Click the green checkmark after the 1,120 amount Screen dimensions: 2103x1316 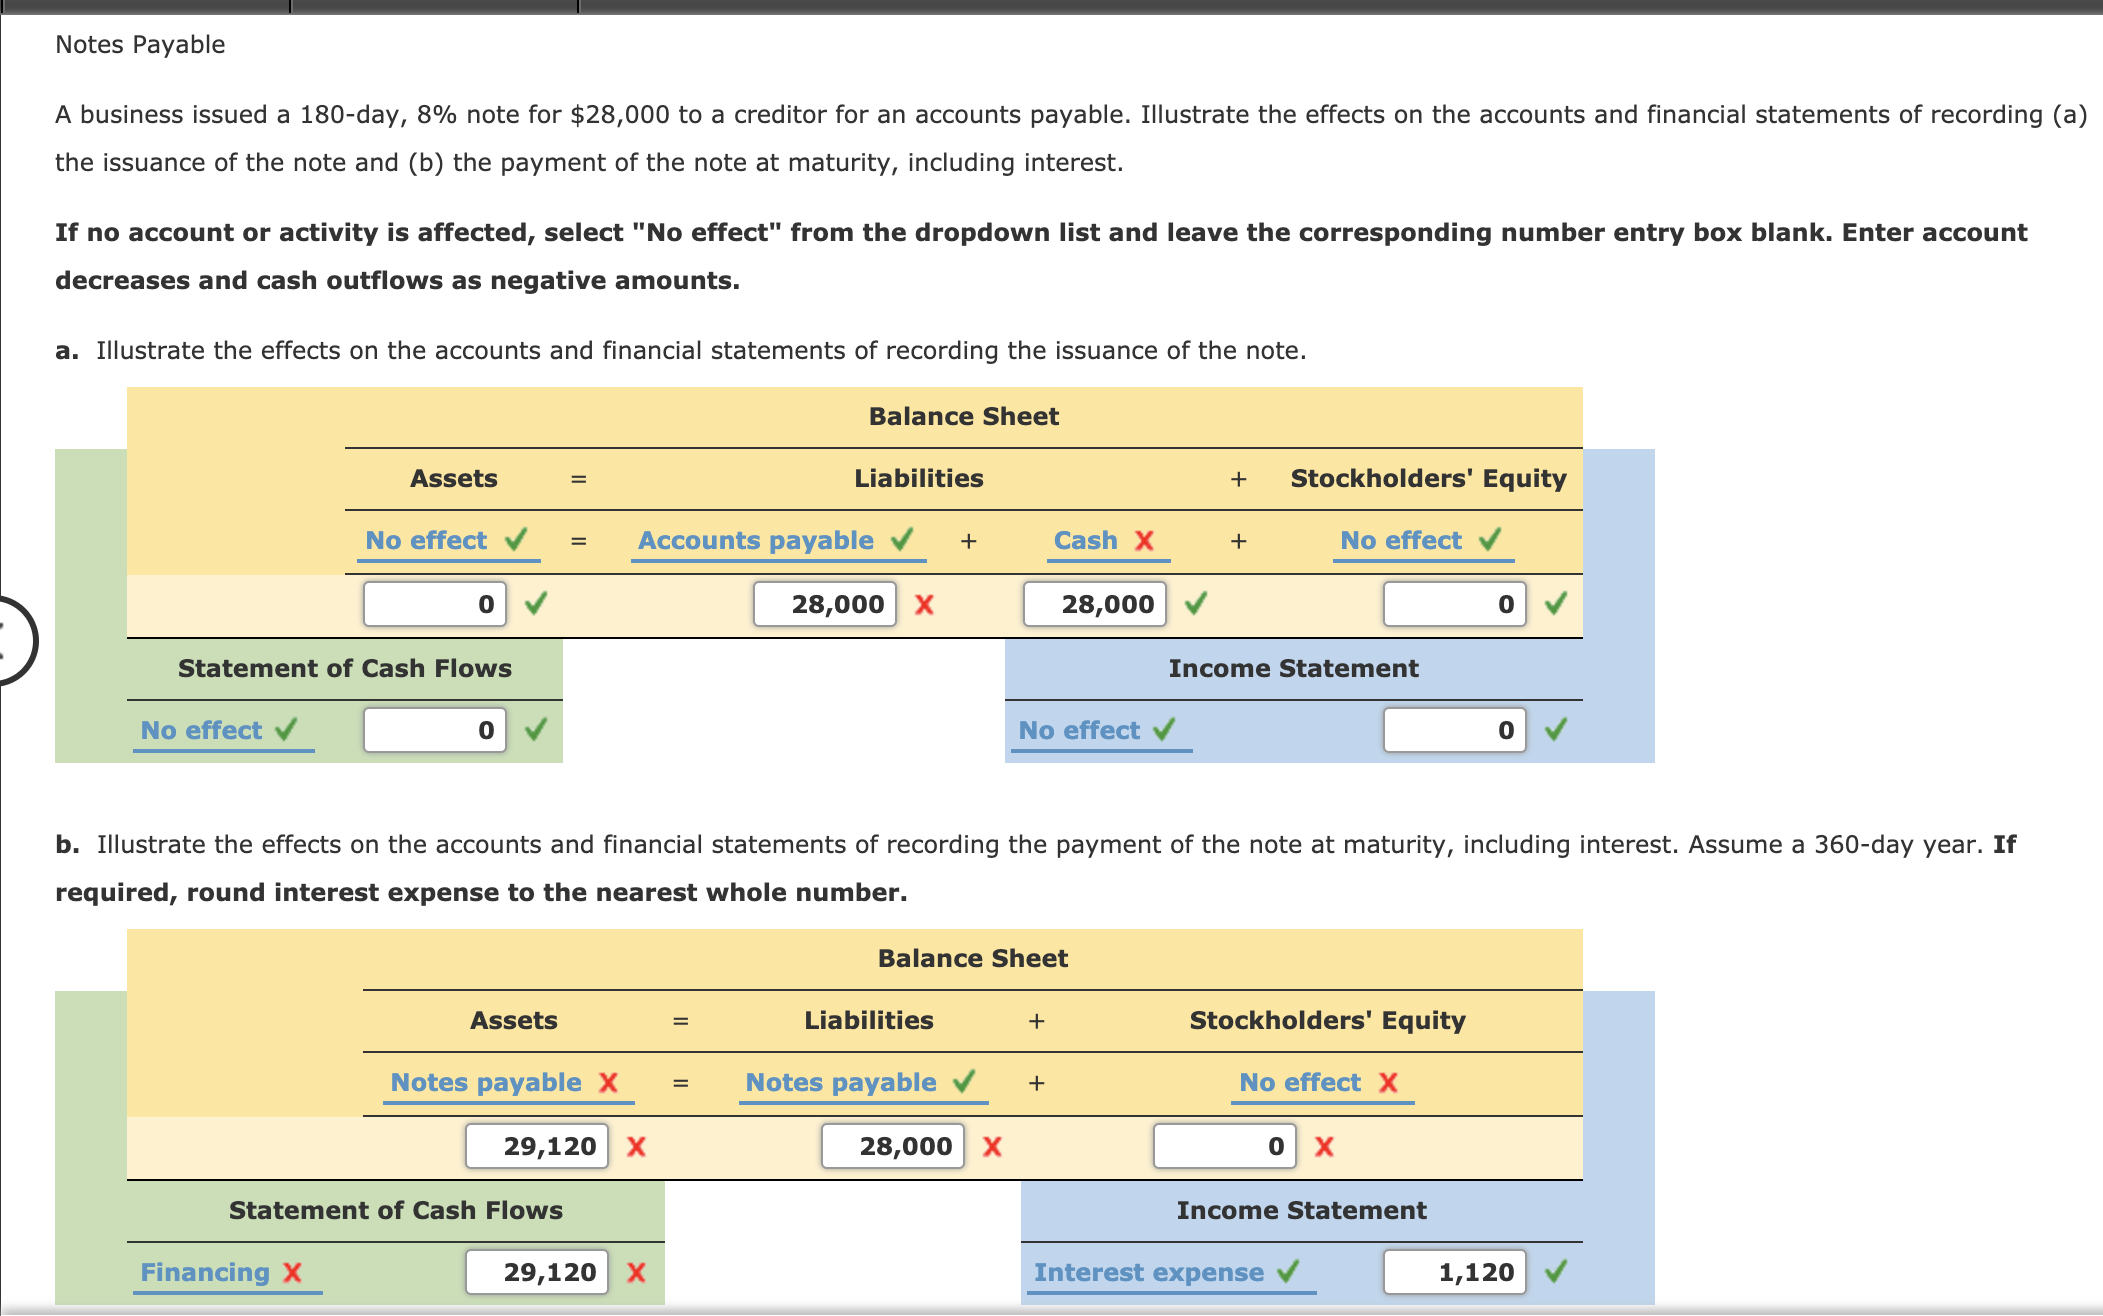1557,1272
